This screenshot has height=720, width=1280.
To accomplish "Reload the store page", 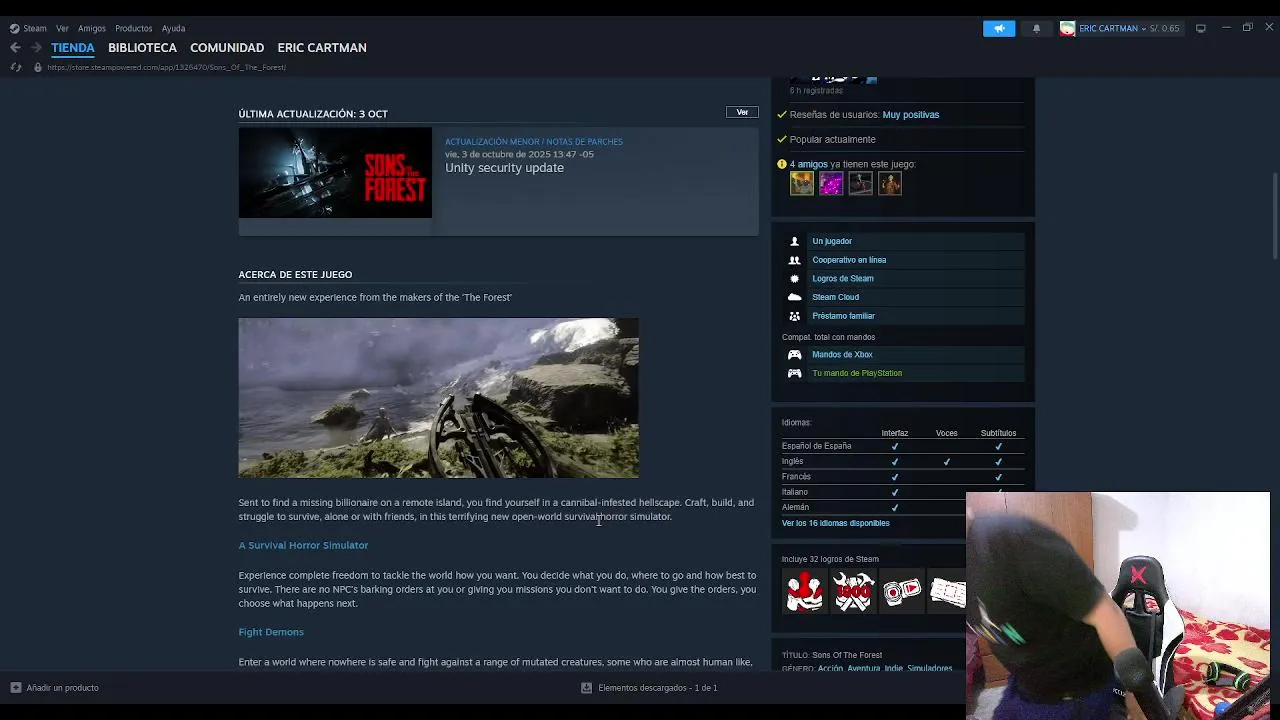I will tap(15, 67).
